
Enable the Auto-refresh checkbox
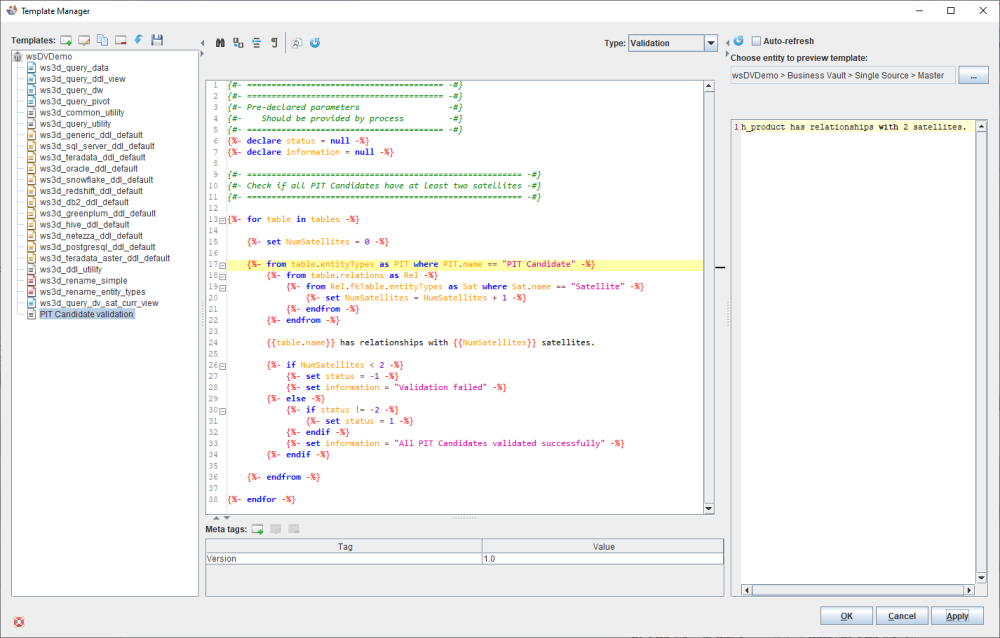(x=756, y=41)
